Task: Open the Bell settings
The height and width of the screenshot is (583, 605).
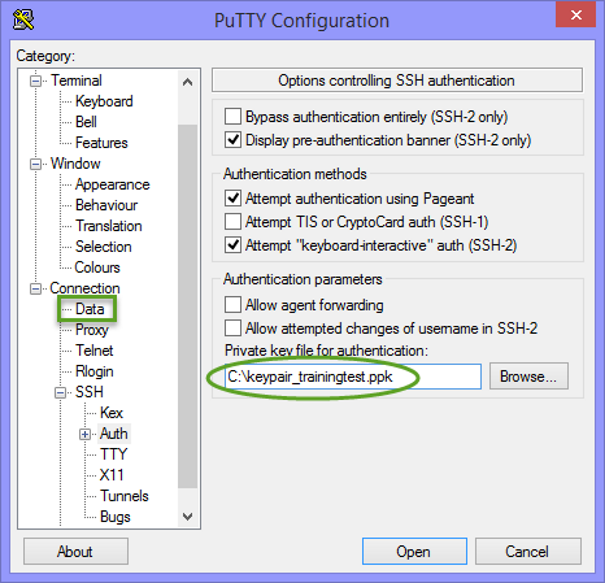Action: coord(86,122)
